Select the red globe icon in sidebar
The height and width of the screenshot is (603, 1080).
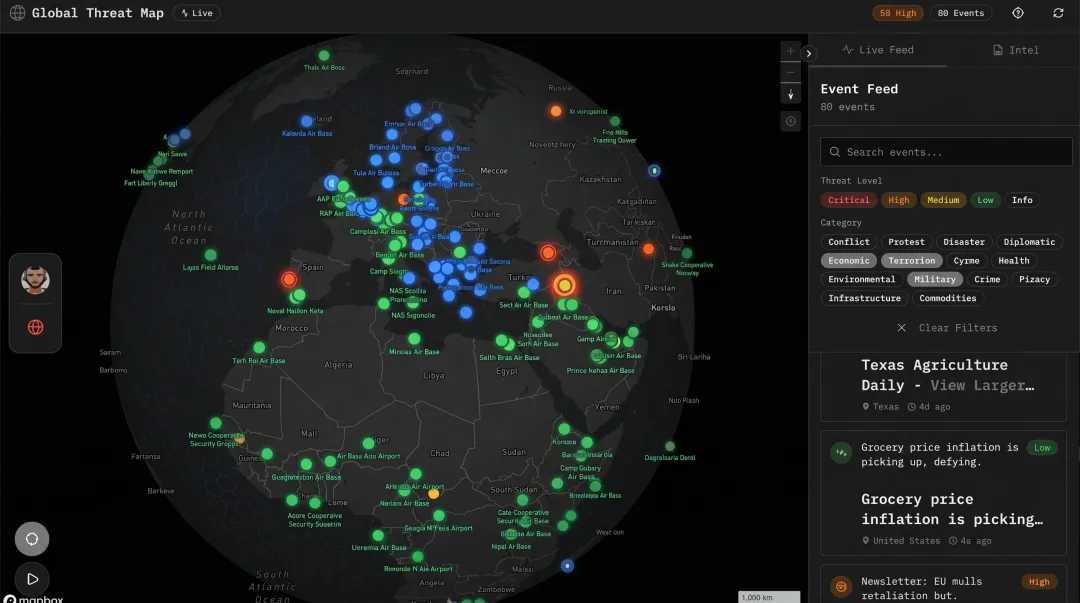(35, 327)
